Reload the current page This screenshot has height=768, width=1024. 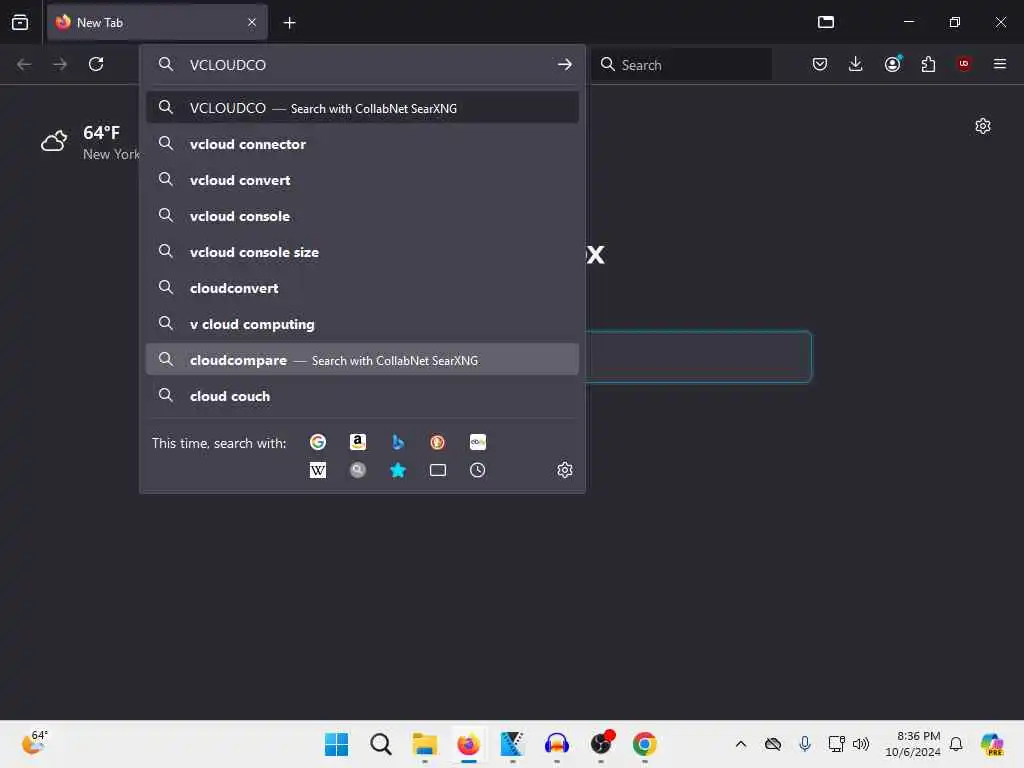click(96, 64)
